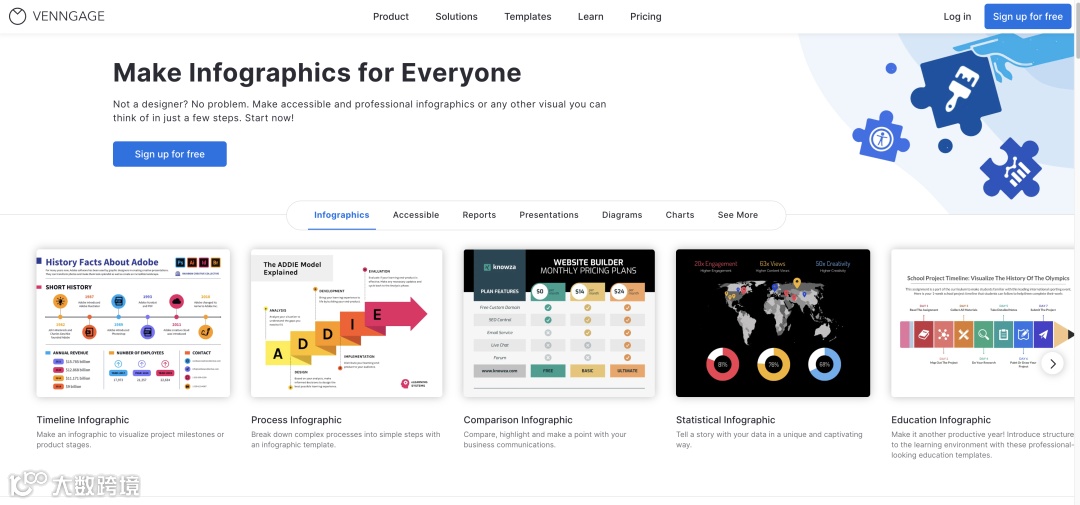Open the world map statistical thumbnail
Image resolution: width=1080 pixels, height=505 pixels.
pos(773,323)
